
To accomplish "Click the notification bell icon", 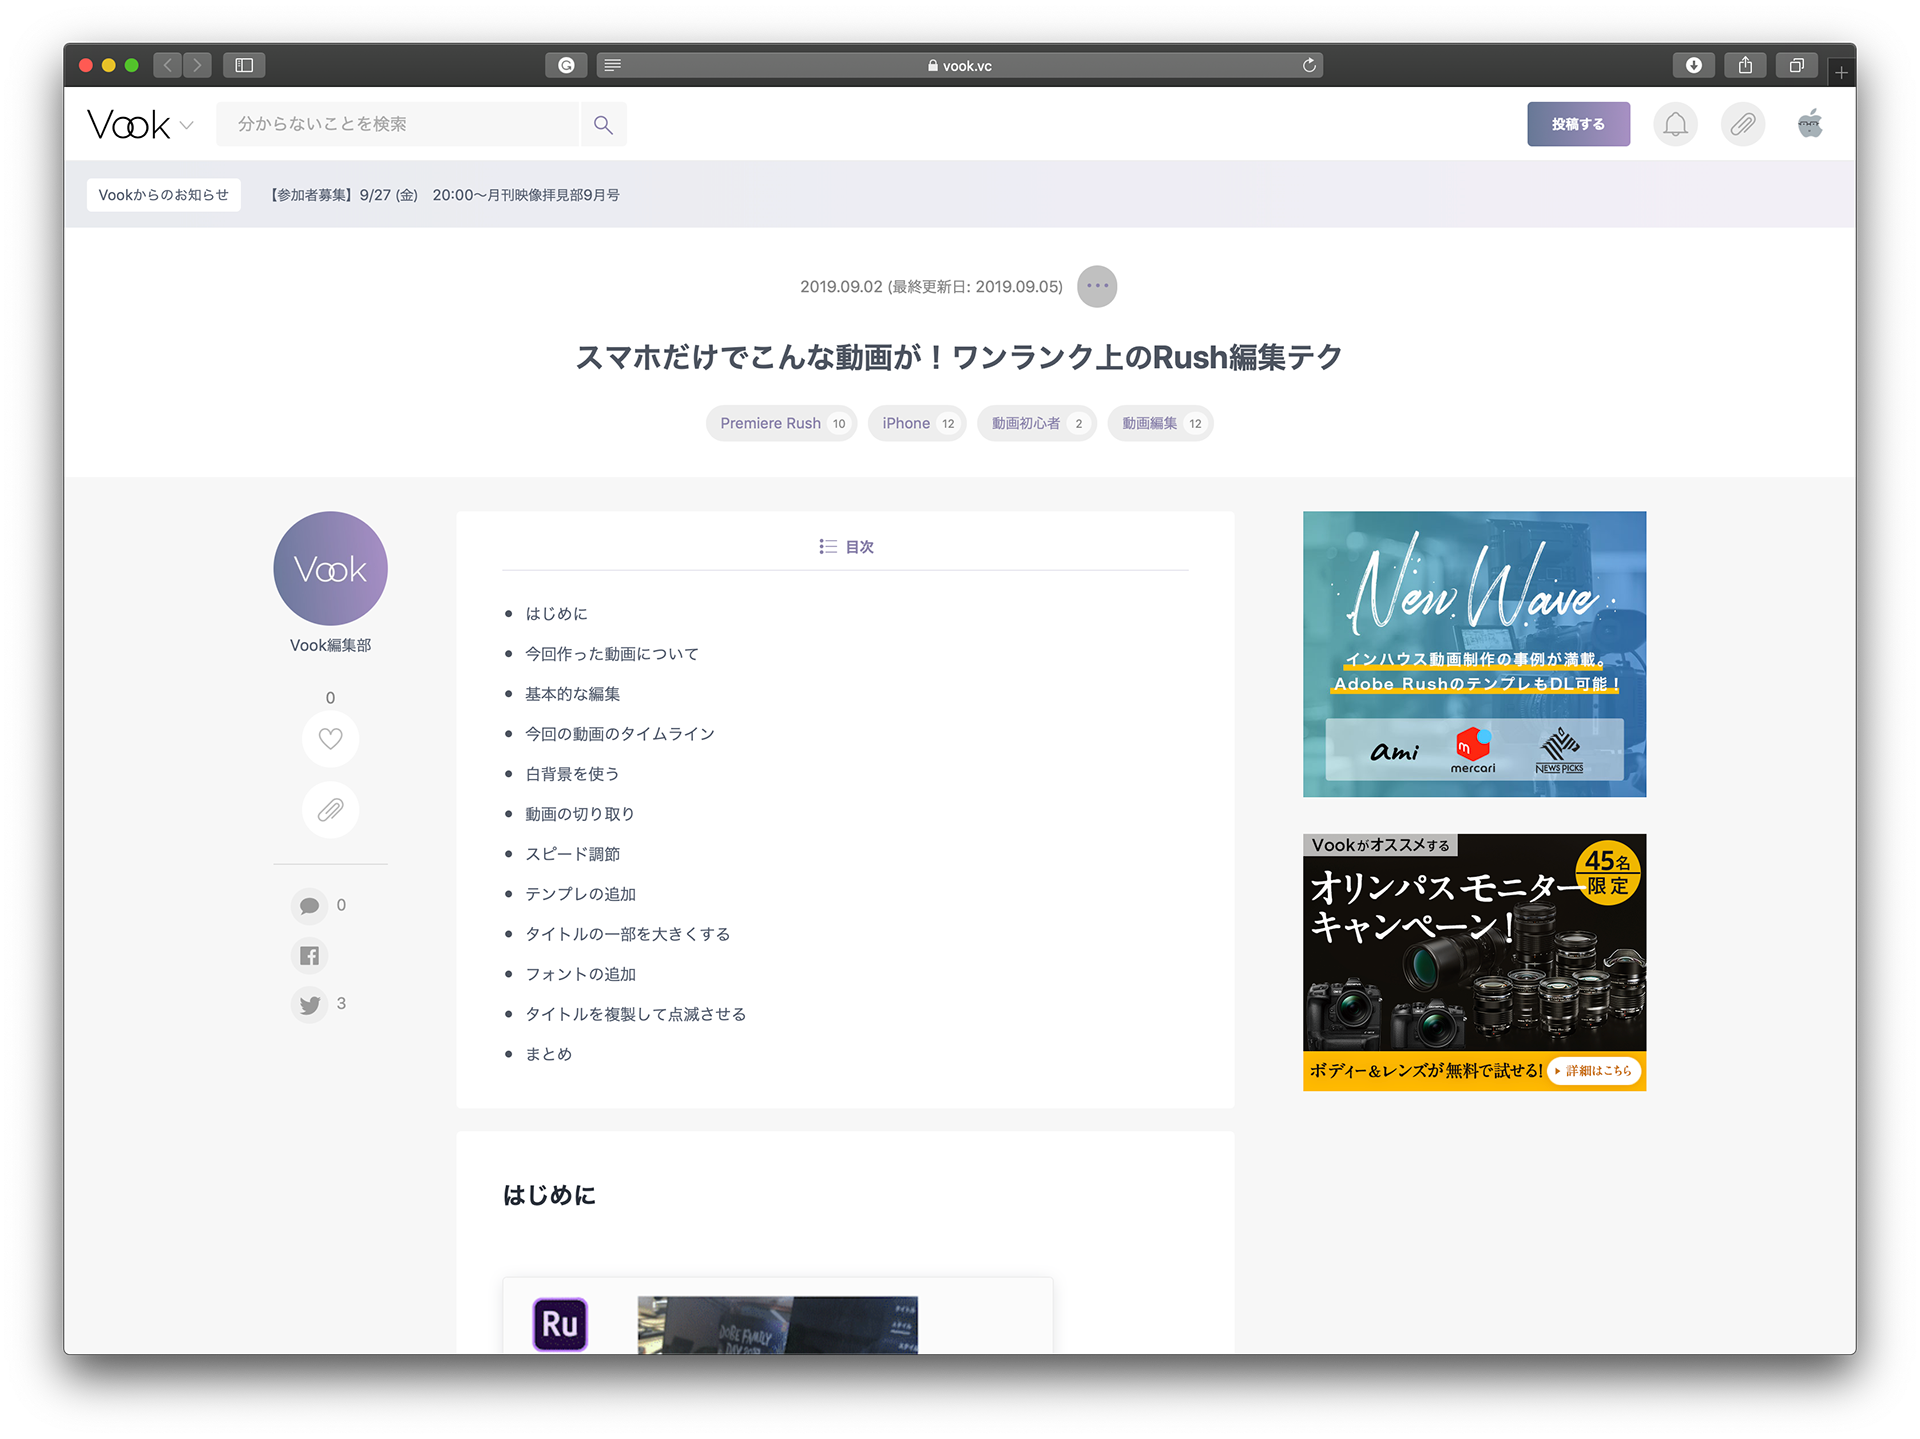I will click(1675, 125).
